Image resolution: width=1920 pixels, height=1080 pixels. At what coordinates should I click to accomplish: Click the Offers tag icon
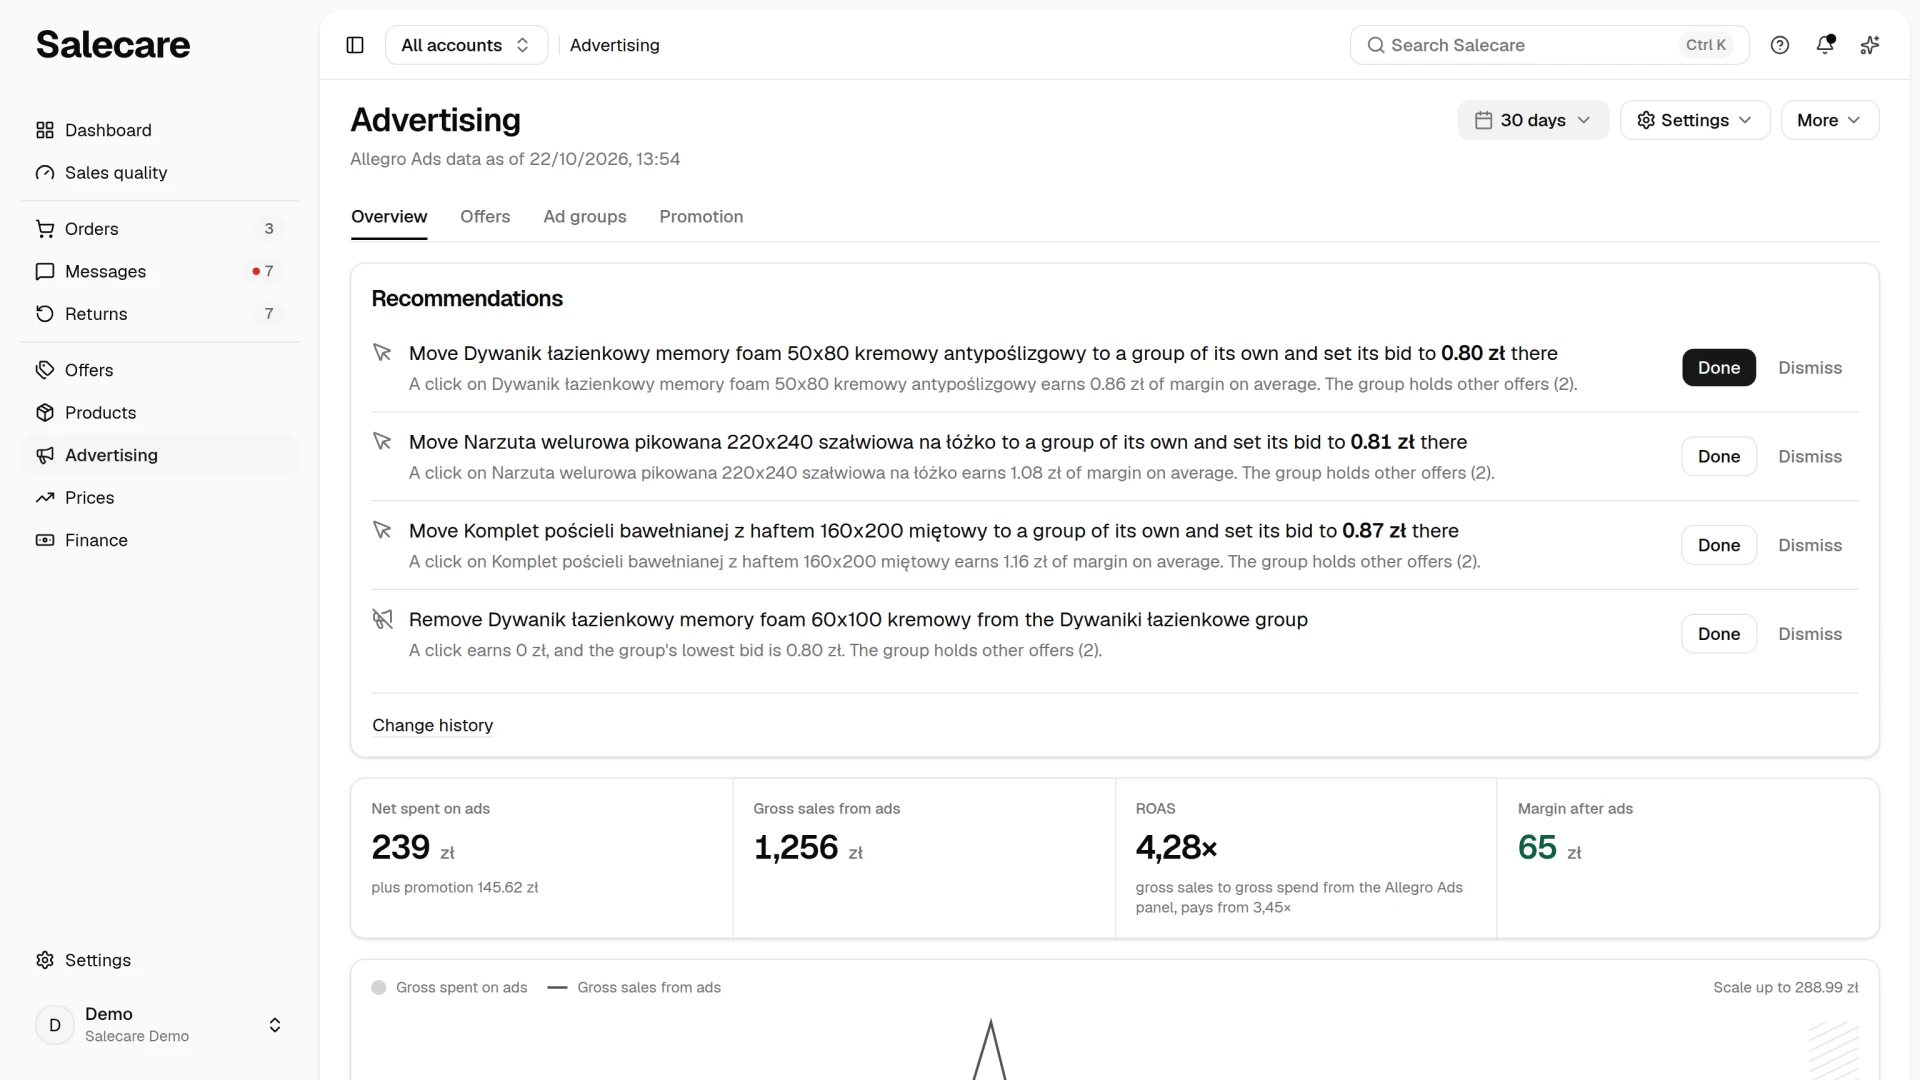(45, 370)
